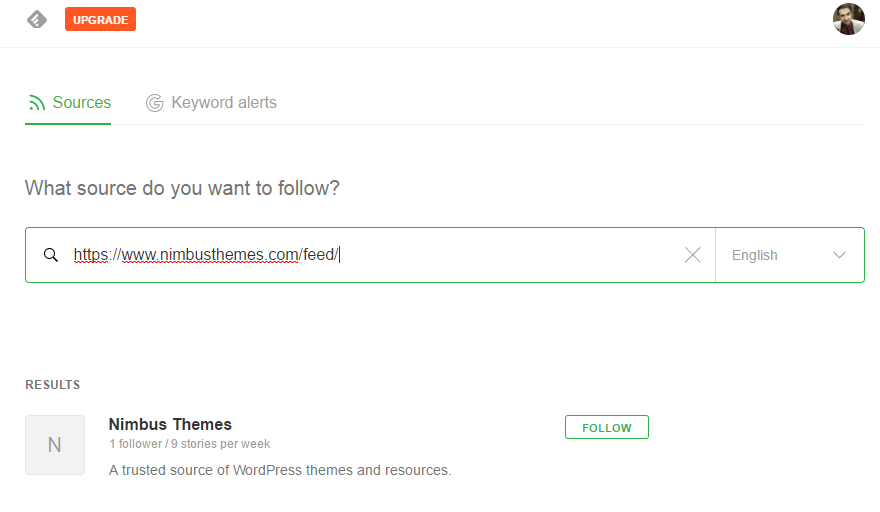Click the RSS icon beside Sources
The height and width of the screenshot is (512, 880).
[36, 103]
